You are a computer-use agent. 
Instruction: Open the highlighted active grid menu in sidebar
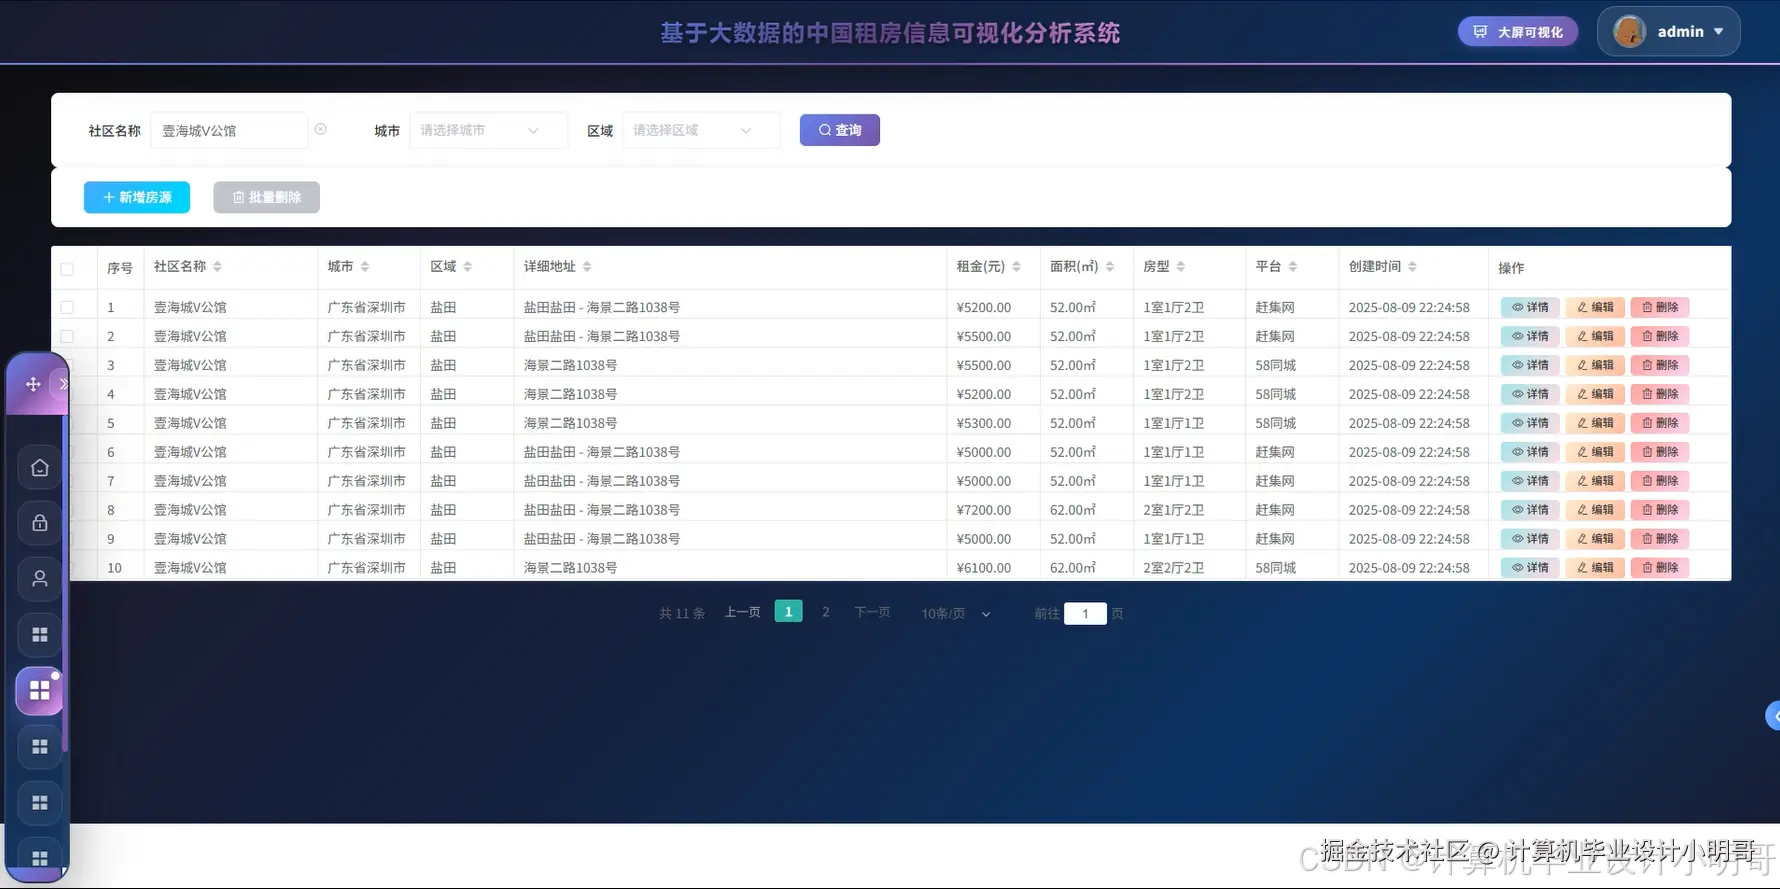click(40, 691)
